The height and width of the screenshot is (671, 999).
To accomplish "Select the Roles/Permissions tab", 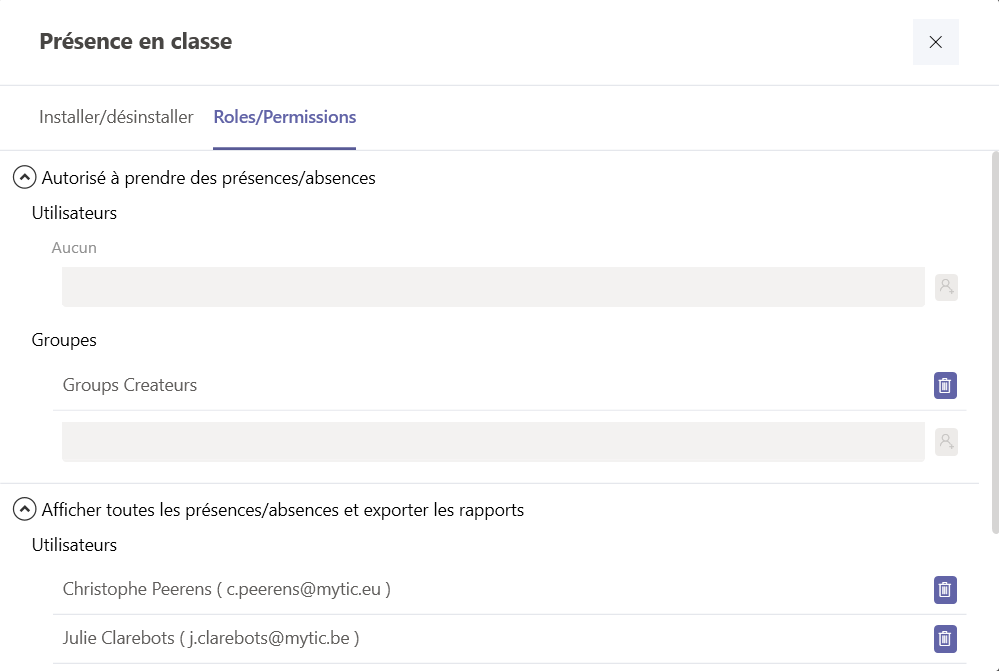I will pyautogui.click(x=284, y=117).
